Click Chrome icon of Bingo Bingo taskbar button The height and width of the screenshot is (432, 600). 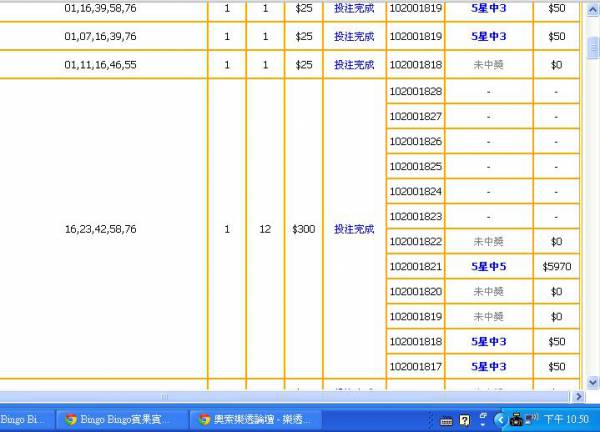[71, 420]
